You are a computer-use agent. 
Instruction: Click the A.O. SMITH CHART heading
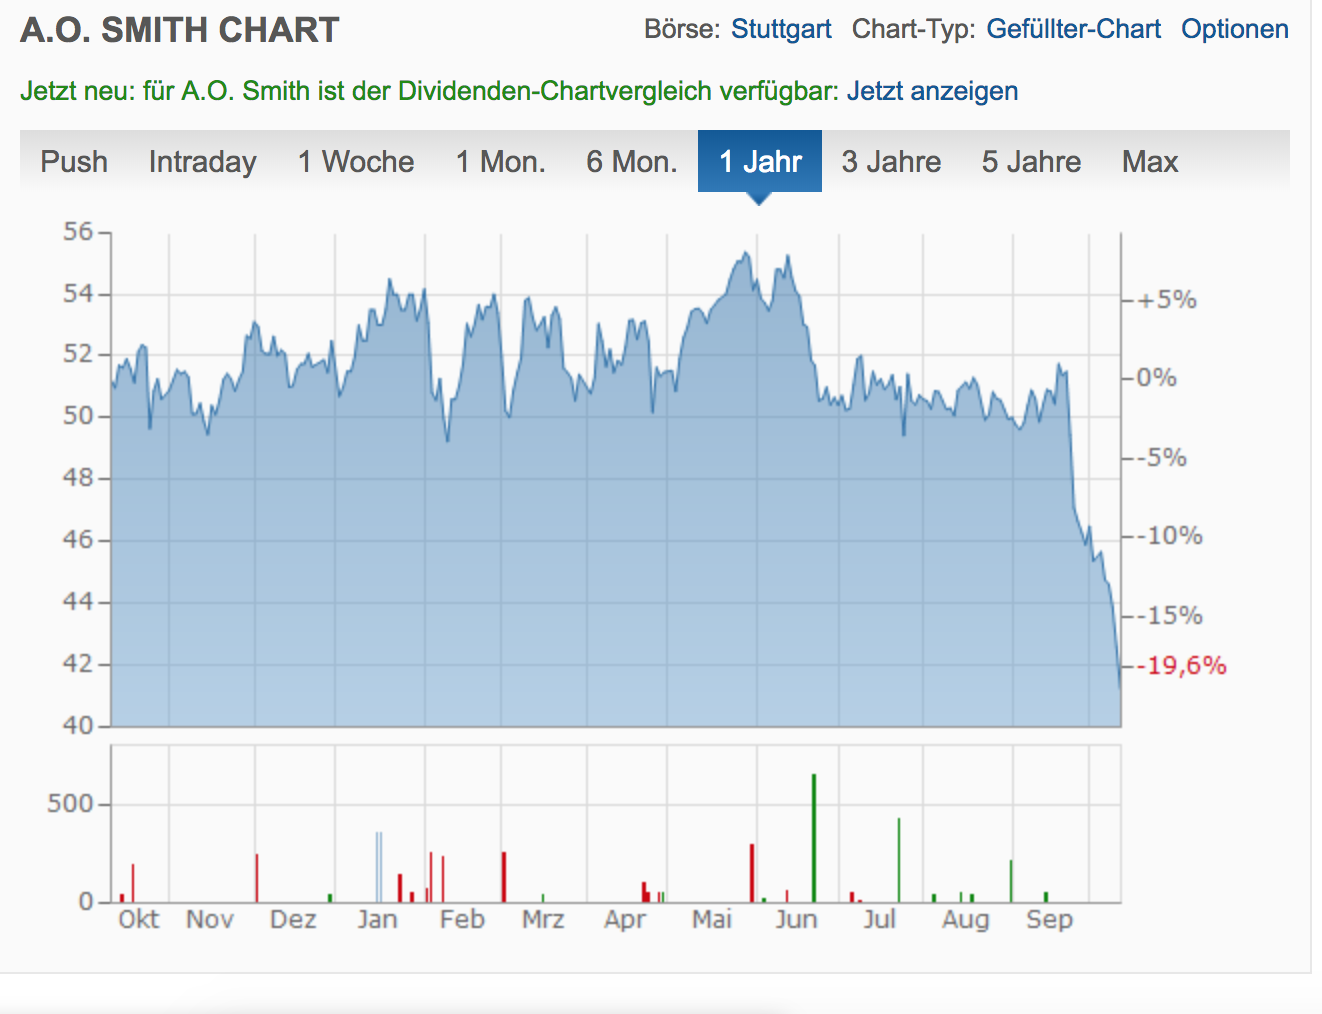pyautogui.click(x=180, y=30)
